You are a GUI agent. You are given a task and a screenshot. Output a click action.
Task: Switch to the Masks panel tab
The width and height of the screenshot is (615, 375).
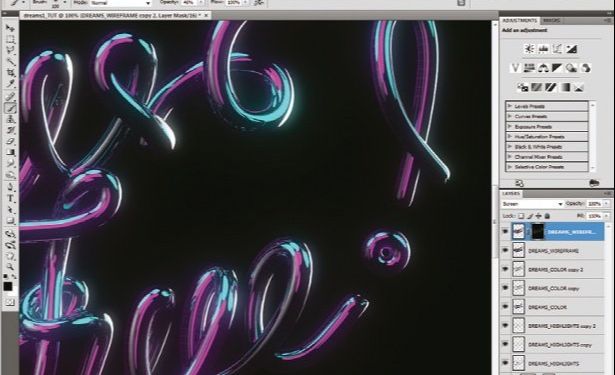pyautogui.click(x=551, y=20)
